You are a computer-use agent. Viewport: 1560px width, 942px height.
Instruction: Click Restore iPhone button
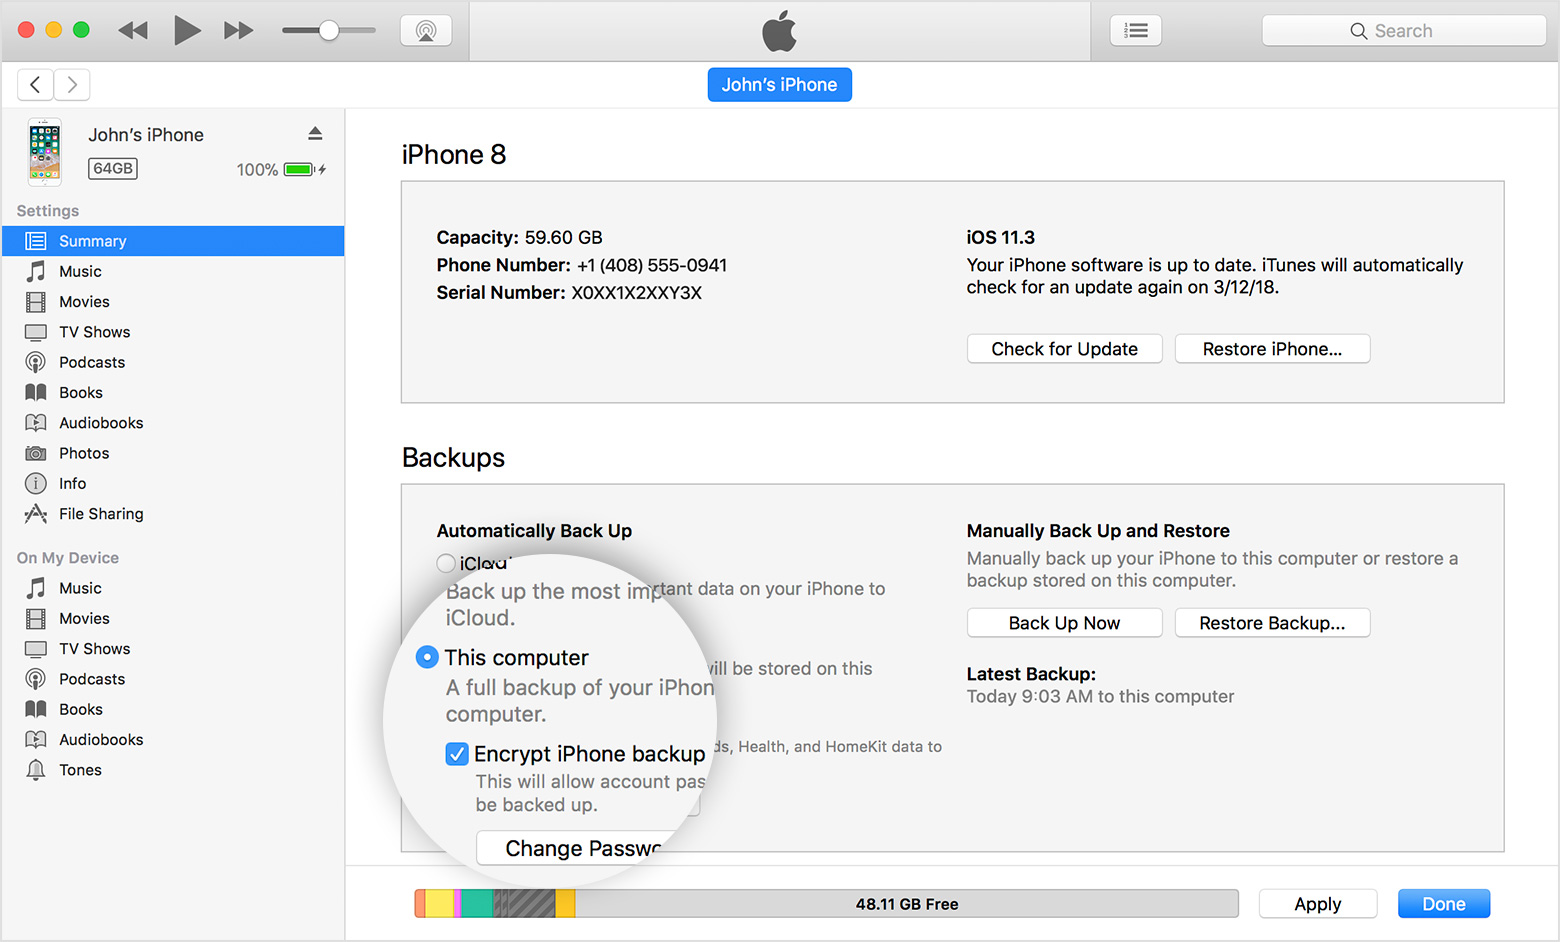[1272, 349]
